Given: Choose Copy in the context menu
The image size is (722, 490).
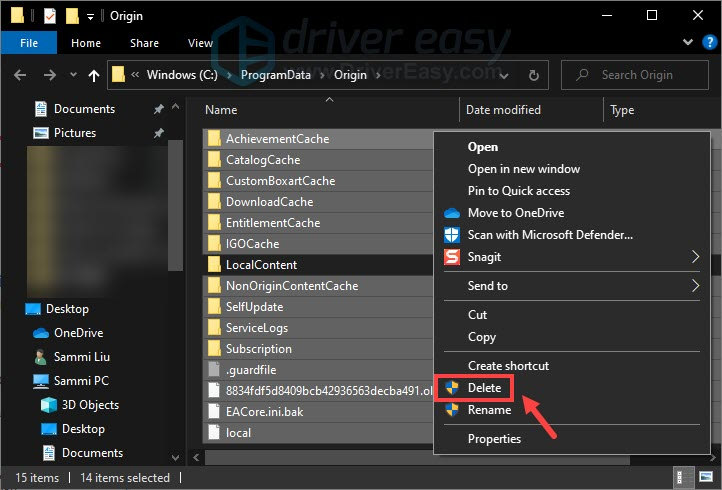Looking at the screenshot, I should [x=571, y=337].
